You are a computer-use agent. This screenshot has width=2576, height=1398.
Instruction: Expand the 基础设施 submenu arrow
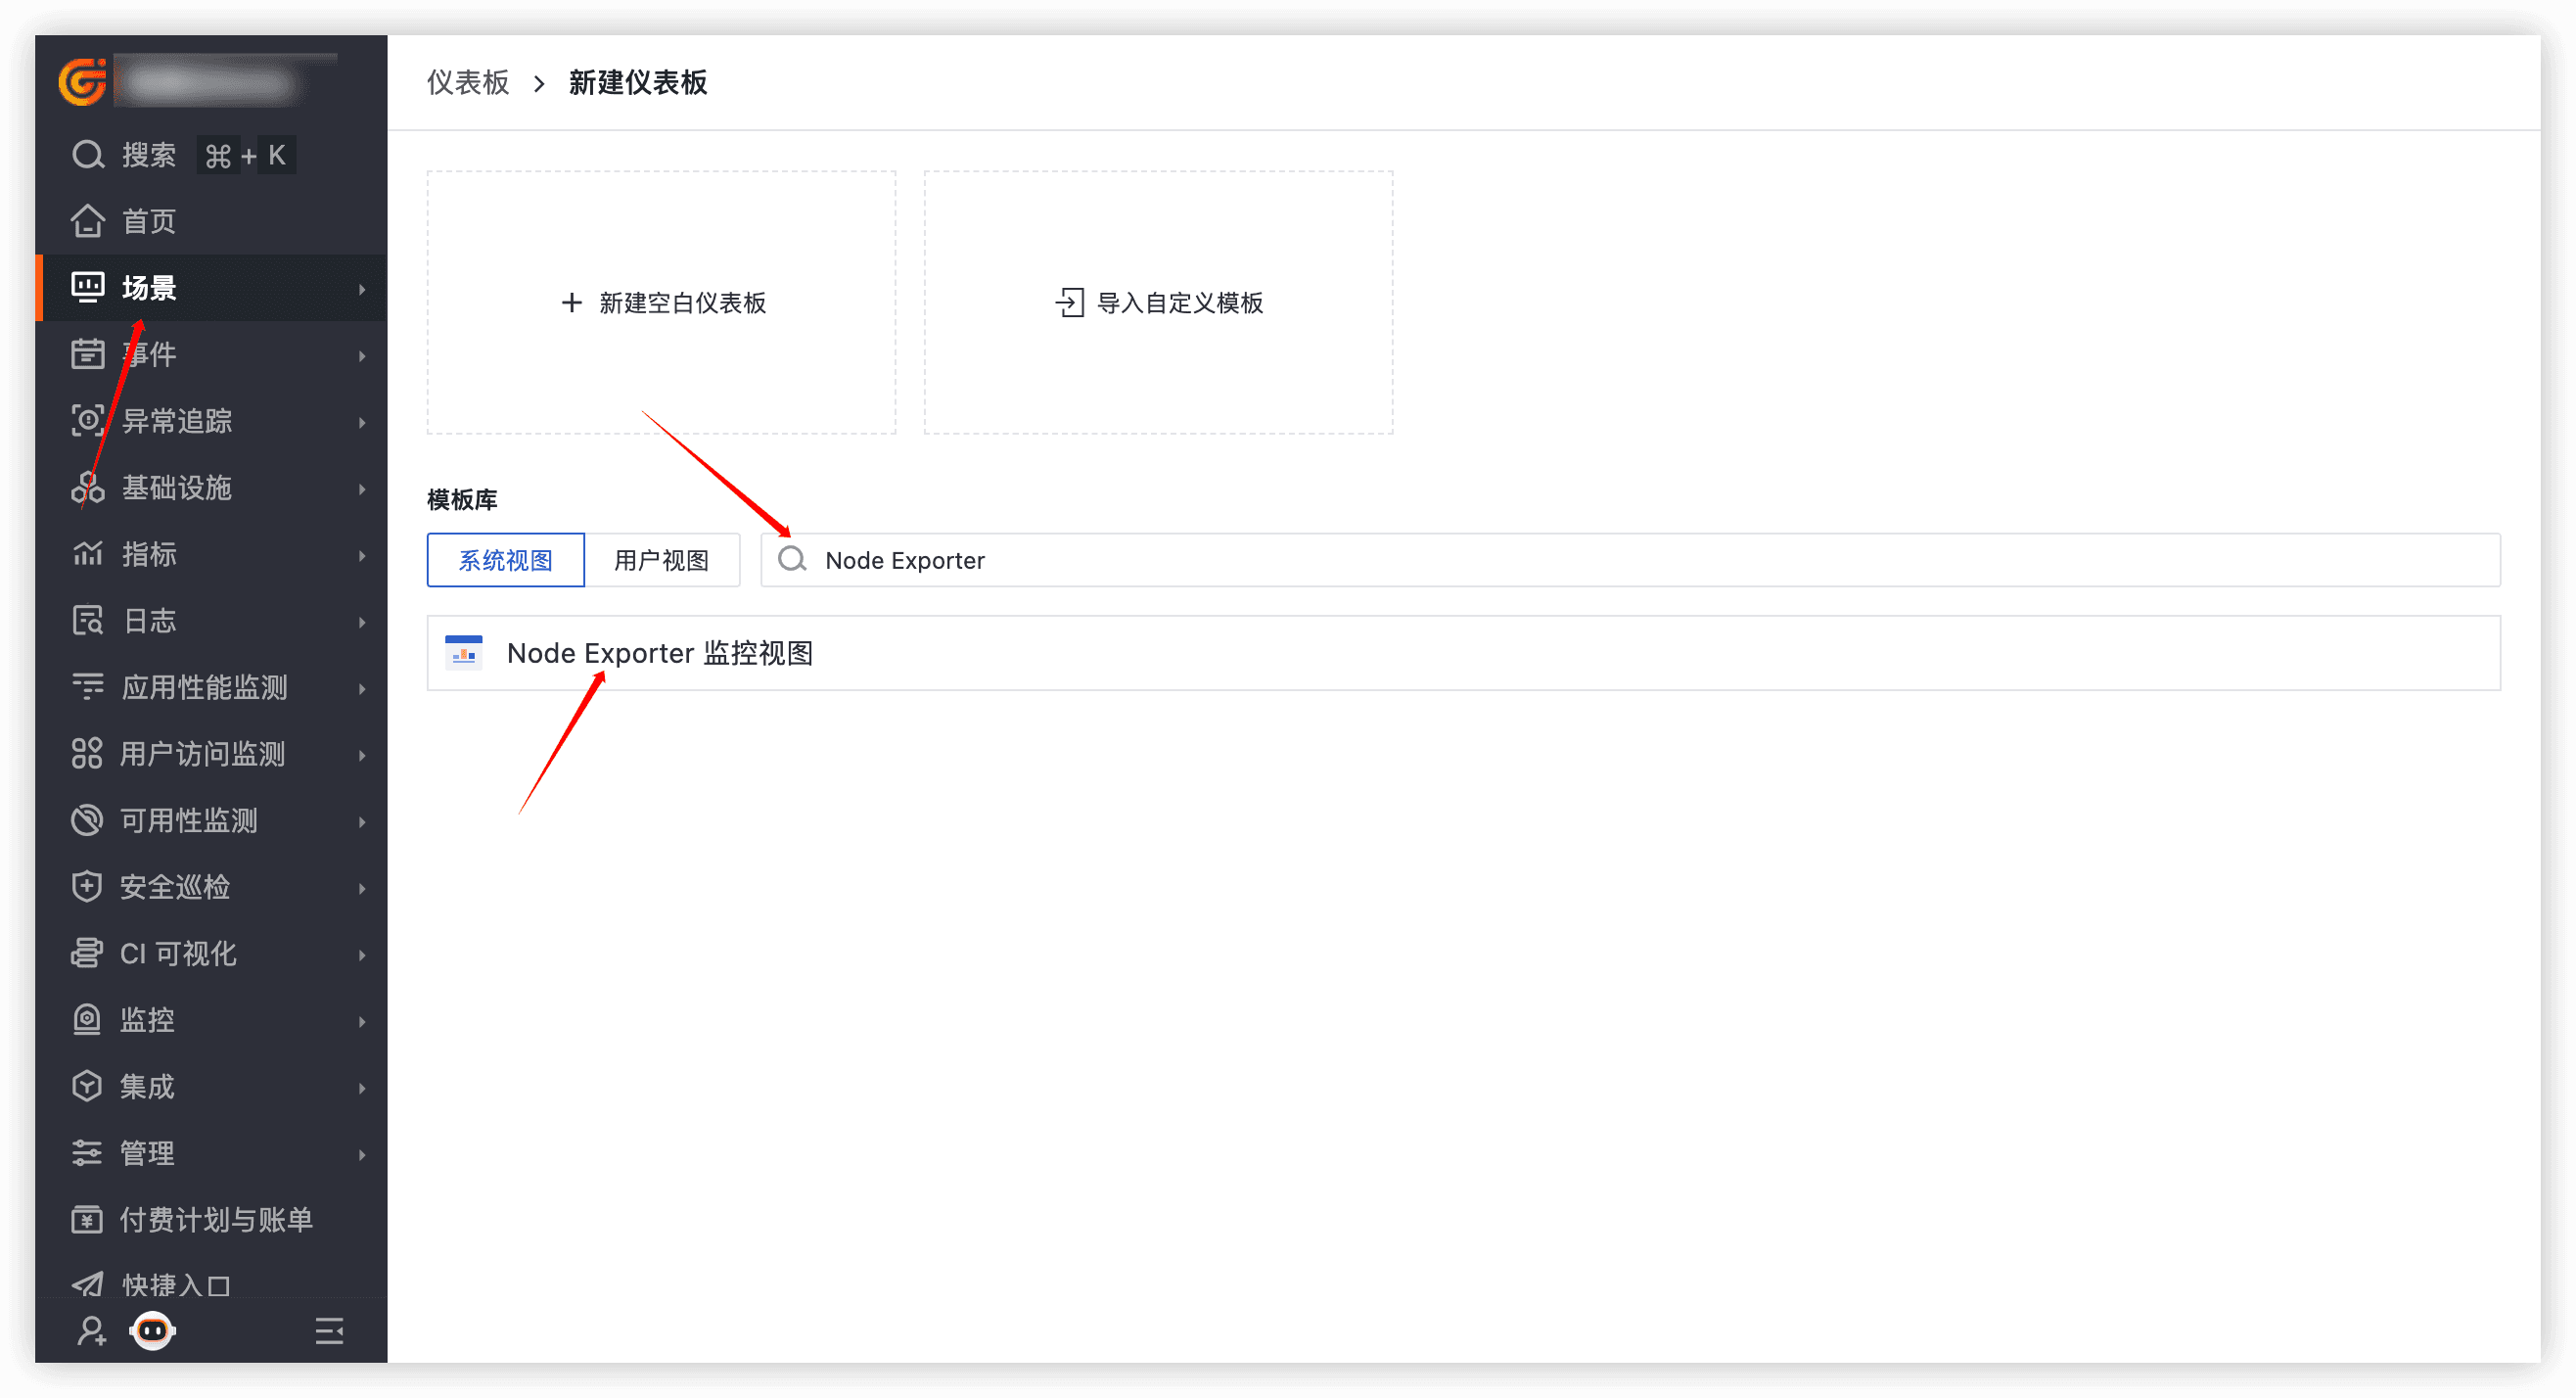click(362, 489)
